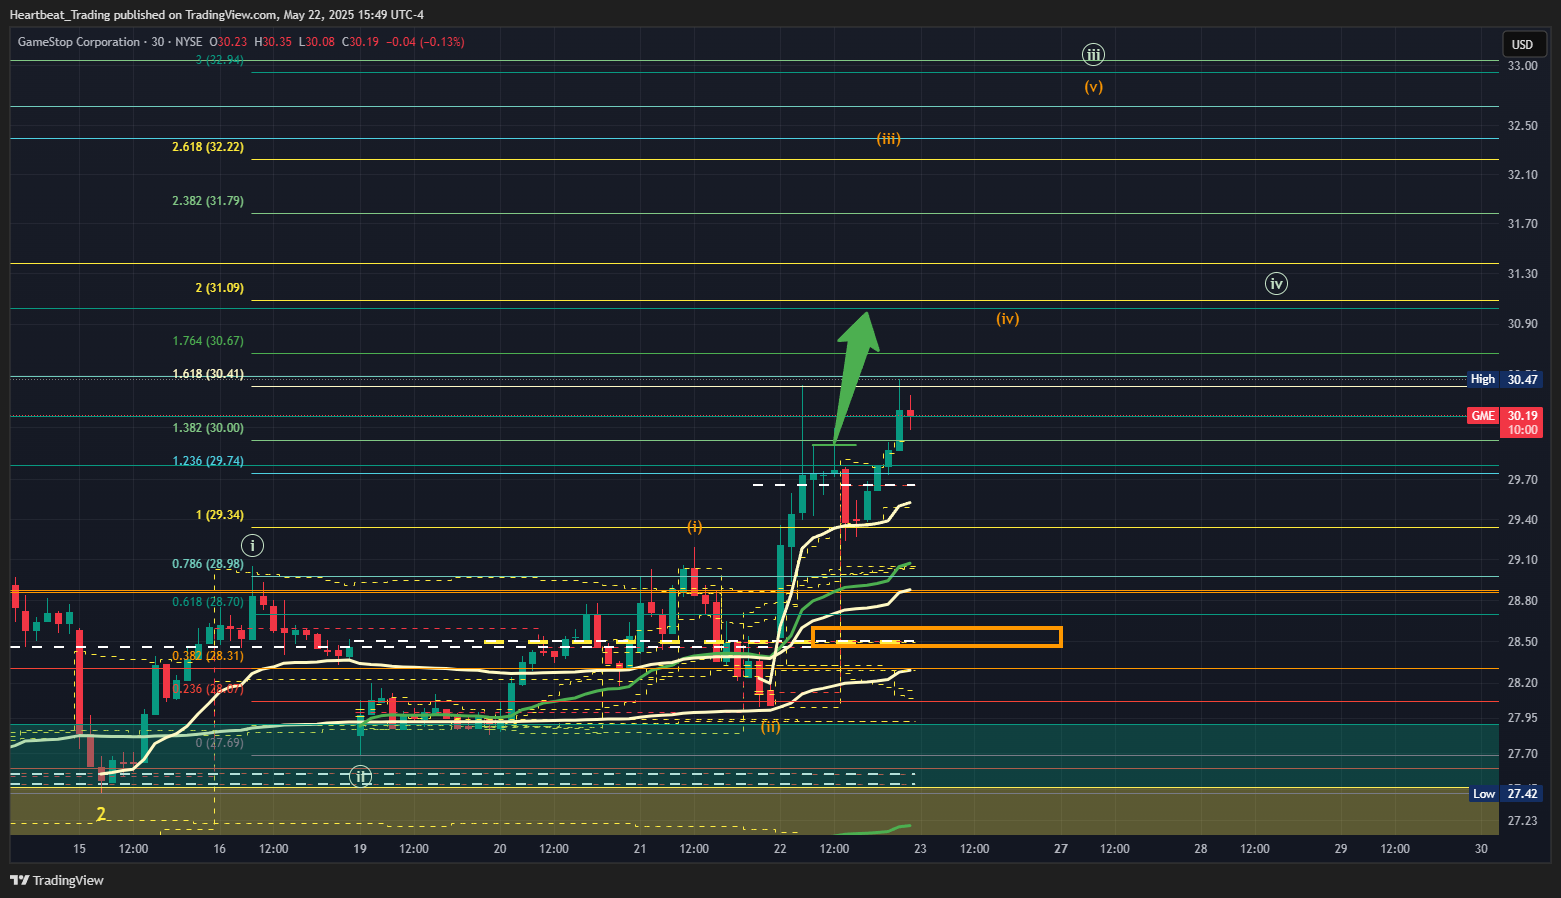
Task: Click the 27.23 price axis value
Action: tap(1522, 821)
